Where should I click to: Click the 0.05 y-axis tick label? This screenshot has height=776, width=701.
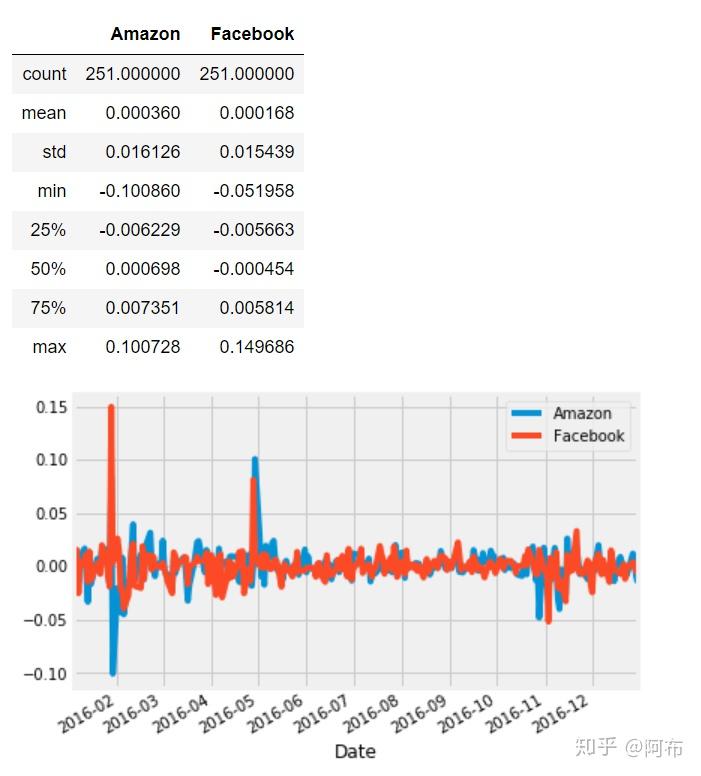[x=51, y=514]
